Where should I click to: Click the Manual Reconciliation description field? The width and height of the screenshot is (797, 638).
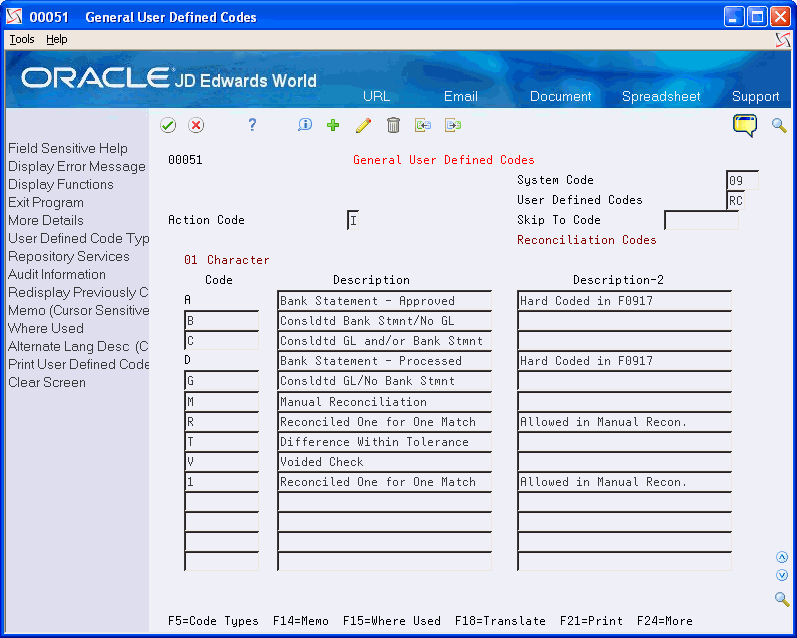(384, 402)
